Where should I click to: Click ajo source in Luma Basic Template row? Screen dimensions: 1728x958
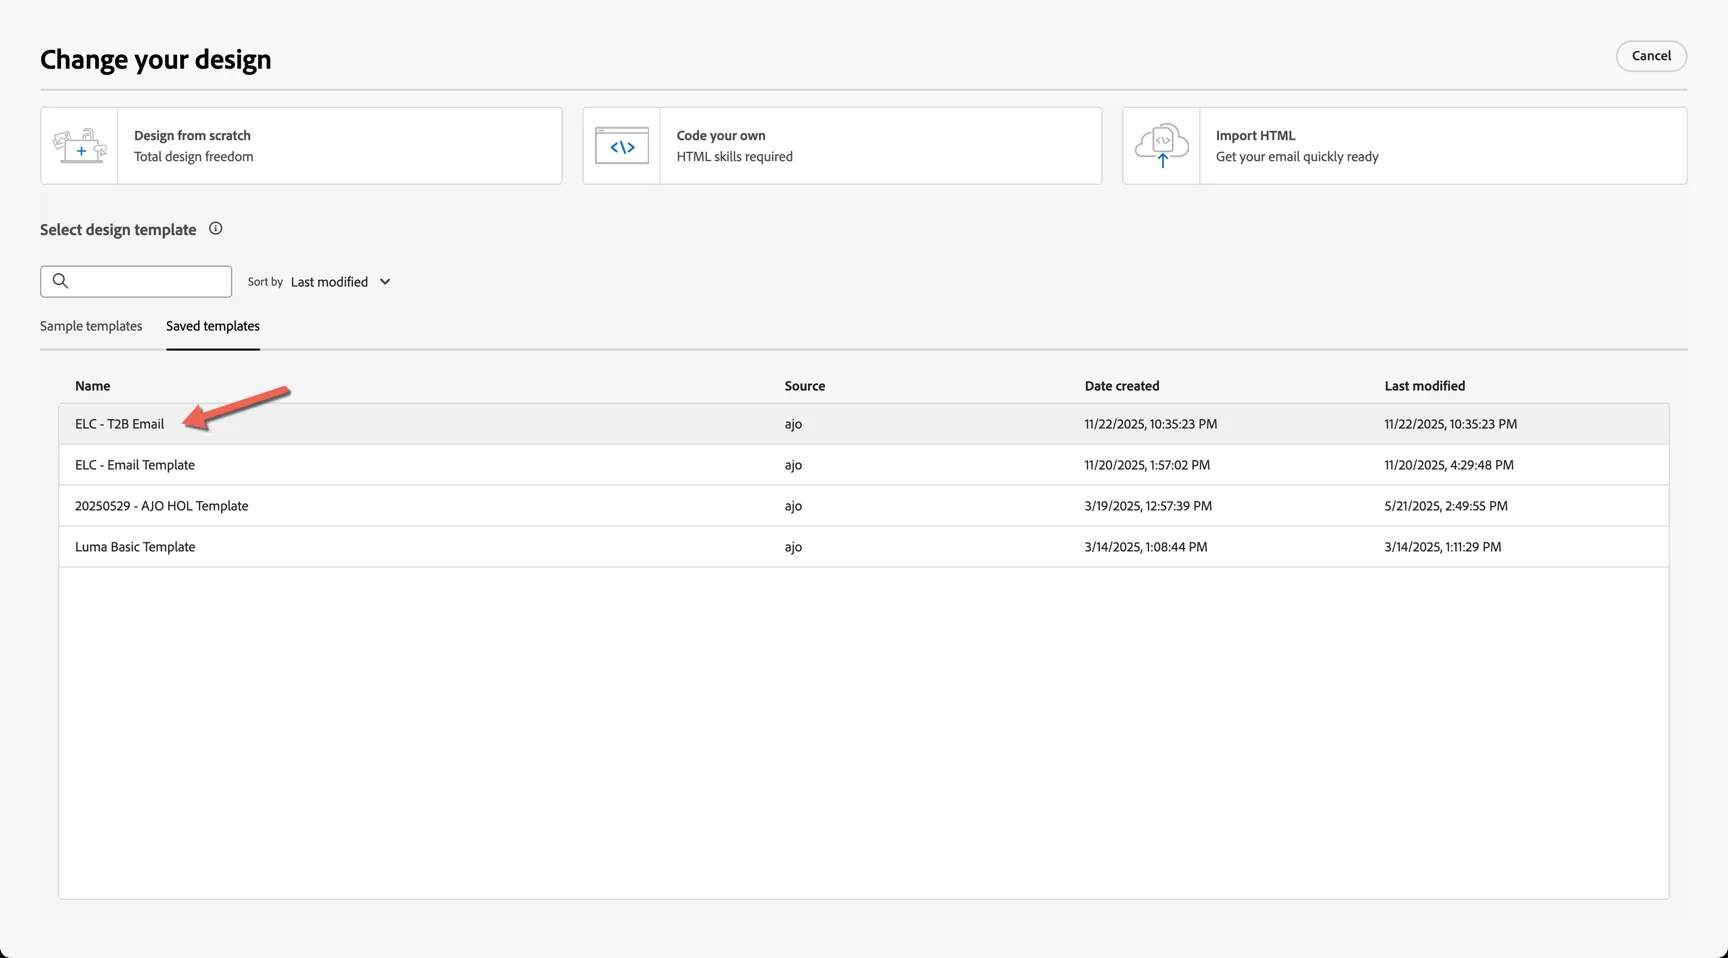[x=793, y=547]
